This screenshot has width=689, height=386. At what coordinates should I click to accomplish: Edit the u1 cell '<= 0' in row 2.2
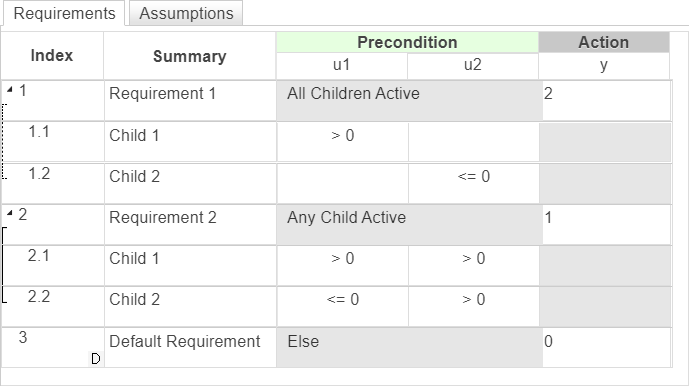343,306
